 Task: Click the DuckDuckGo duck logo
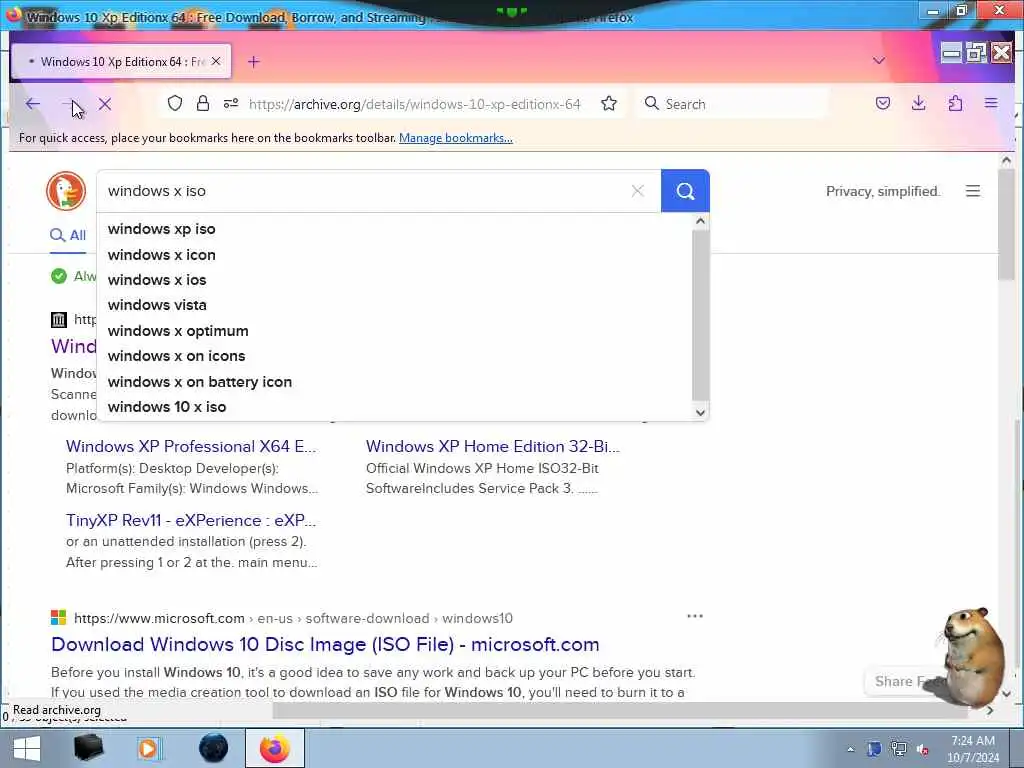(x=66, y=191)
